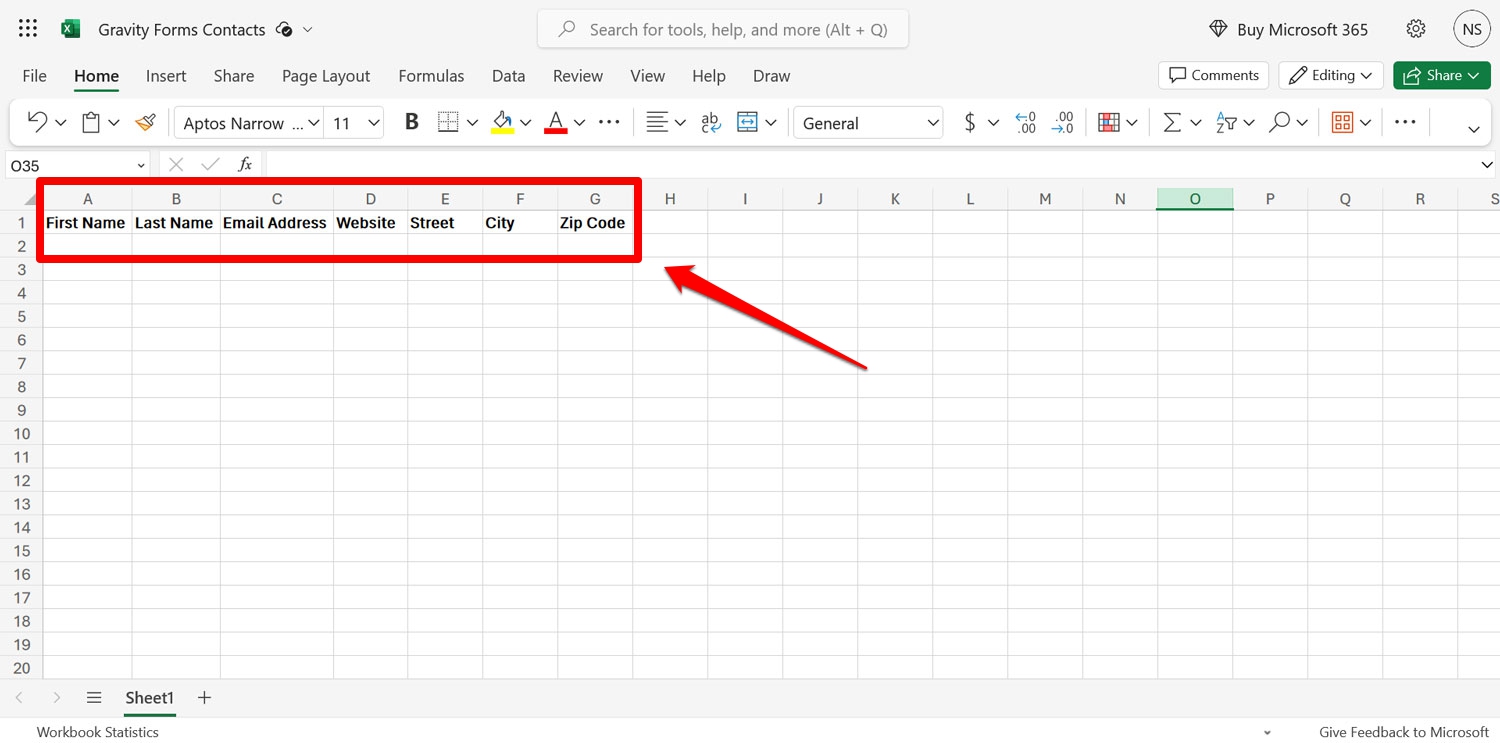The height and width of the screenshot is (743, 1500).
Task: Select the Sheet1 tab
Action: point(150,698)
